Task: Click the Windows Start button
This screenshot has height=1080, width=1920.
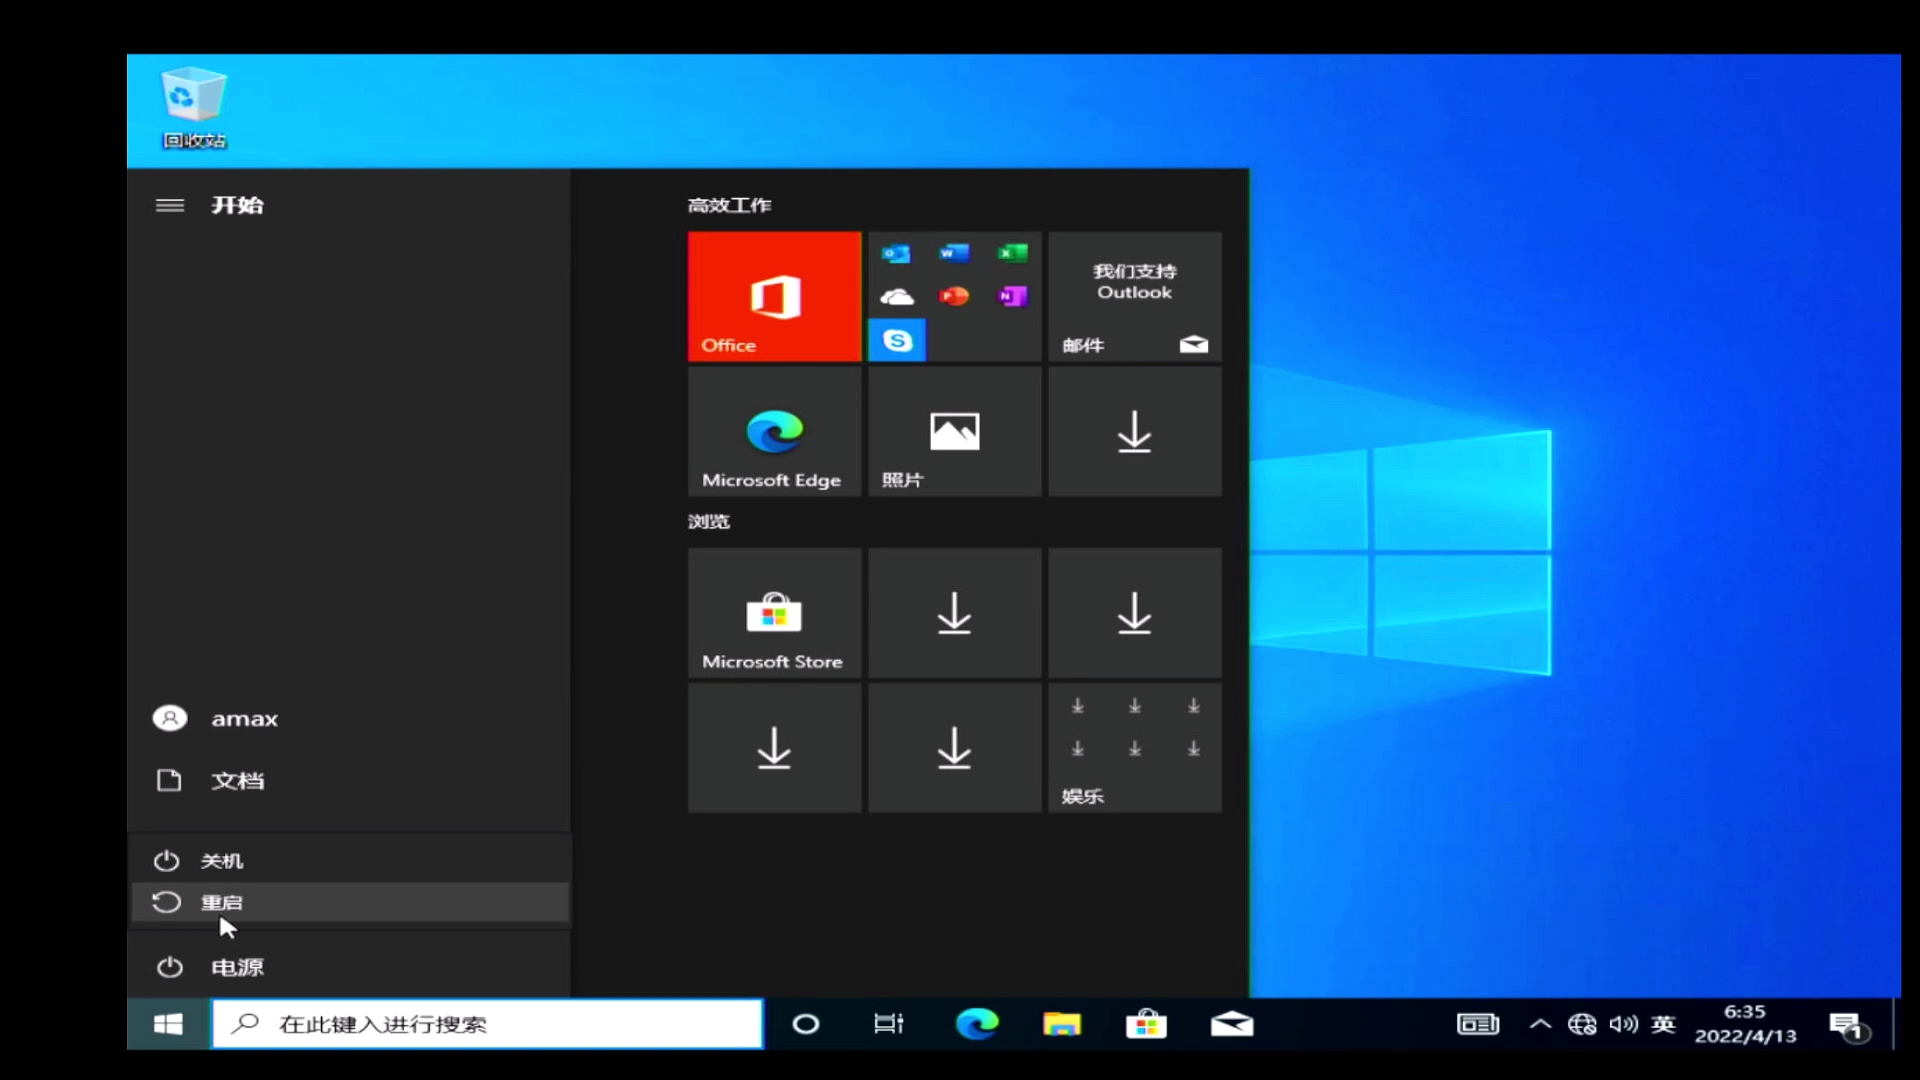Action: tap(168, 1024)
